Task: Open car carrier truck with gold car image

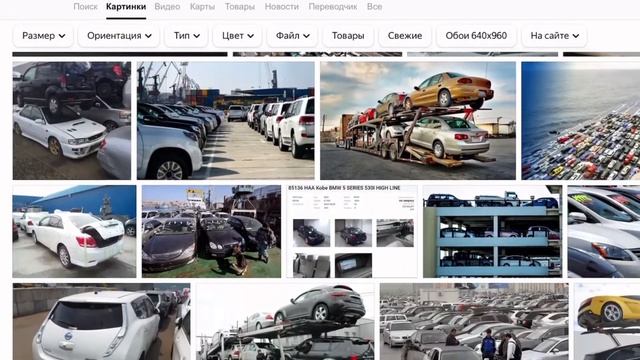Action: coord(418,121)
